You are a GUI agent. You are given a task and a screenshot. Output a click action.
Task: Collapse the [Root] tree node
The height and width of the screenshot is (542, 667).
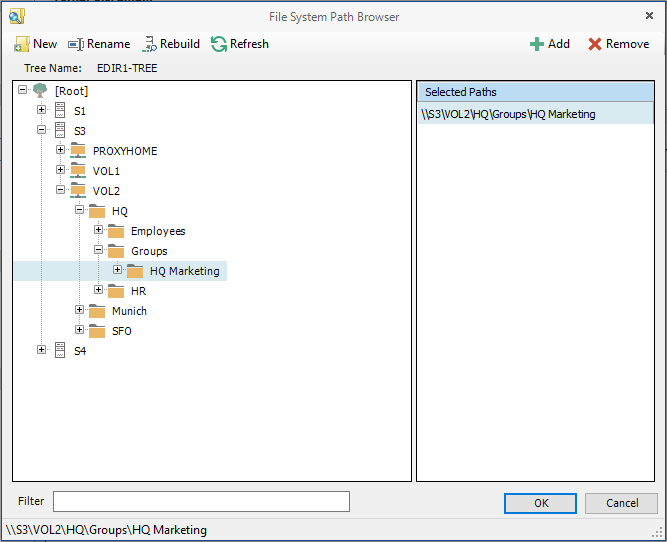point(23,89)
